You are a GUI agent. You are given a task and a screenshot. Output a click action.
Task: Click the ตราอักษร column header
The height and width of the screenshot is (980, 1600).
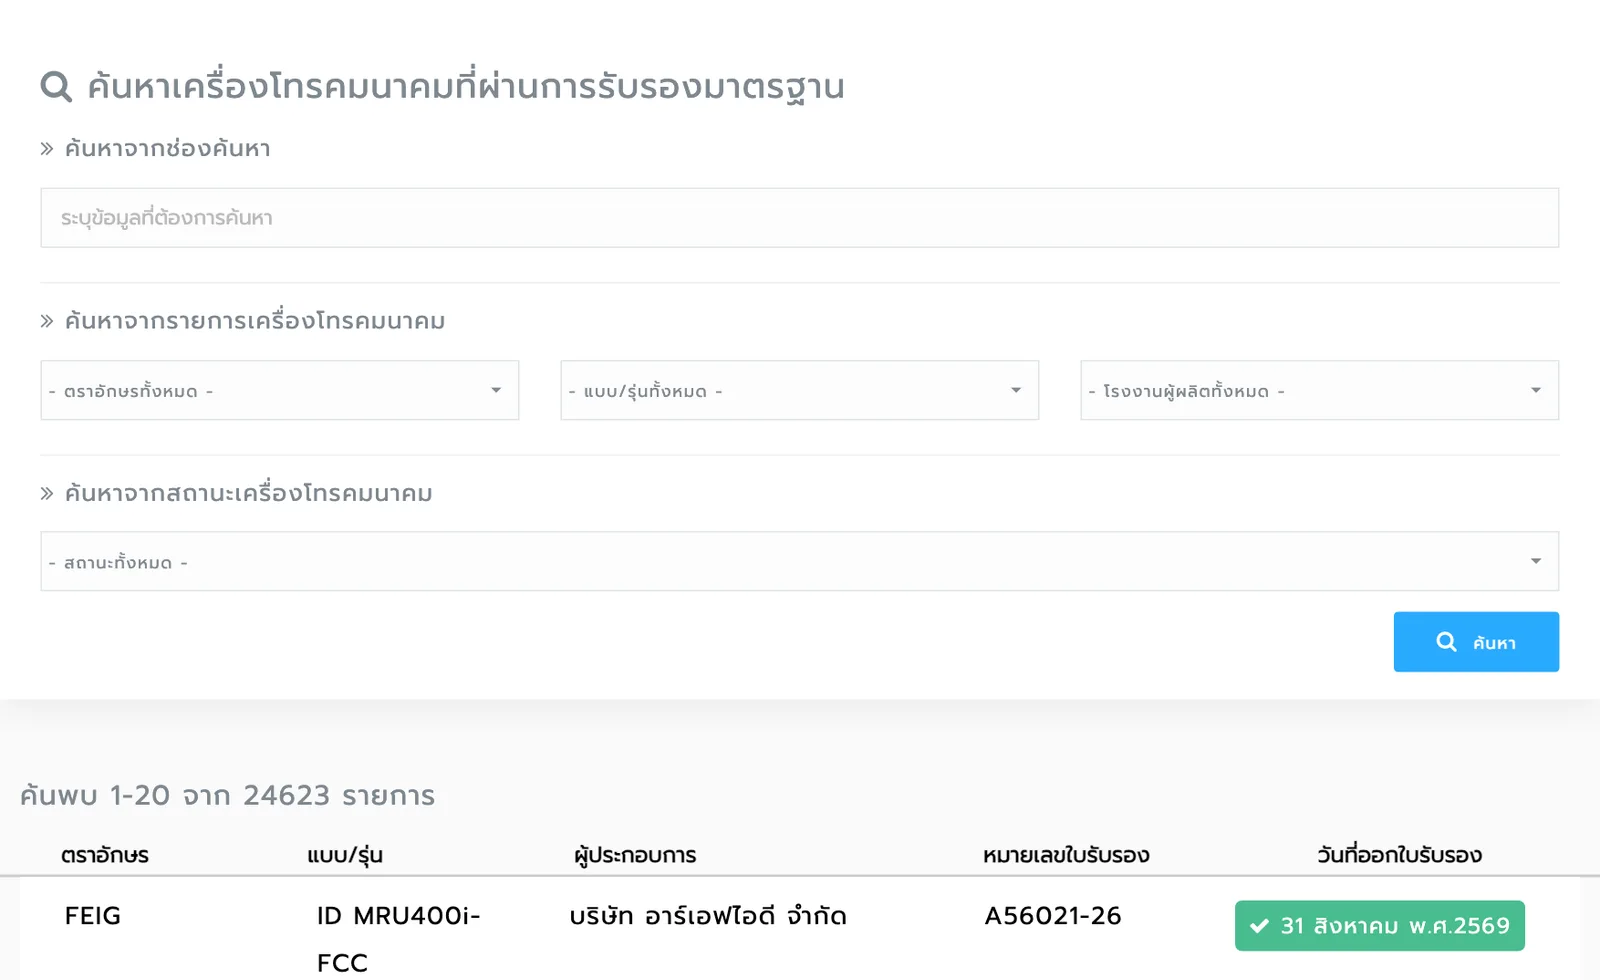point(105,855)
